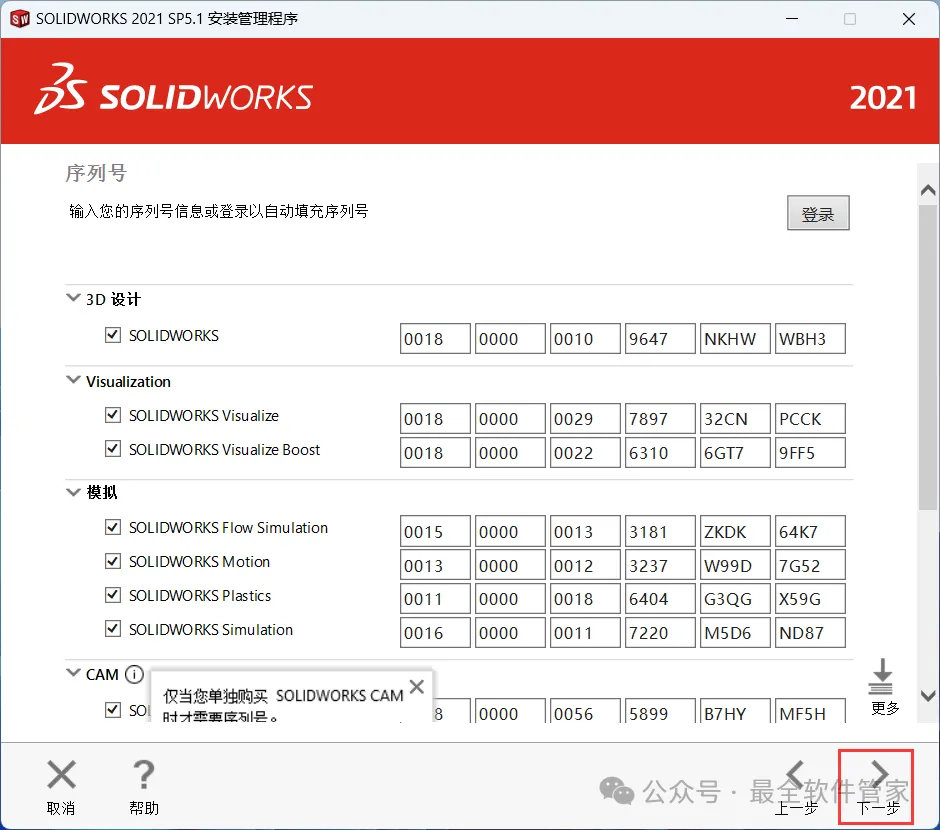The image size is (940, 830).
Task: Uncheck the SOLIDWORKS 3D design checkbox
Action: click(113, 335)
